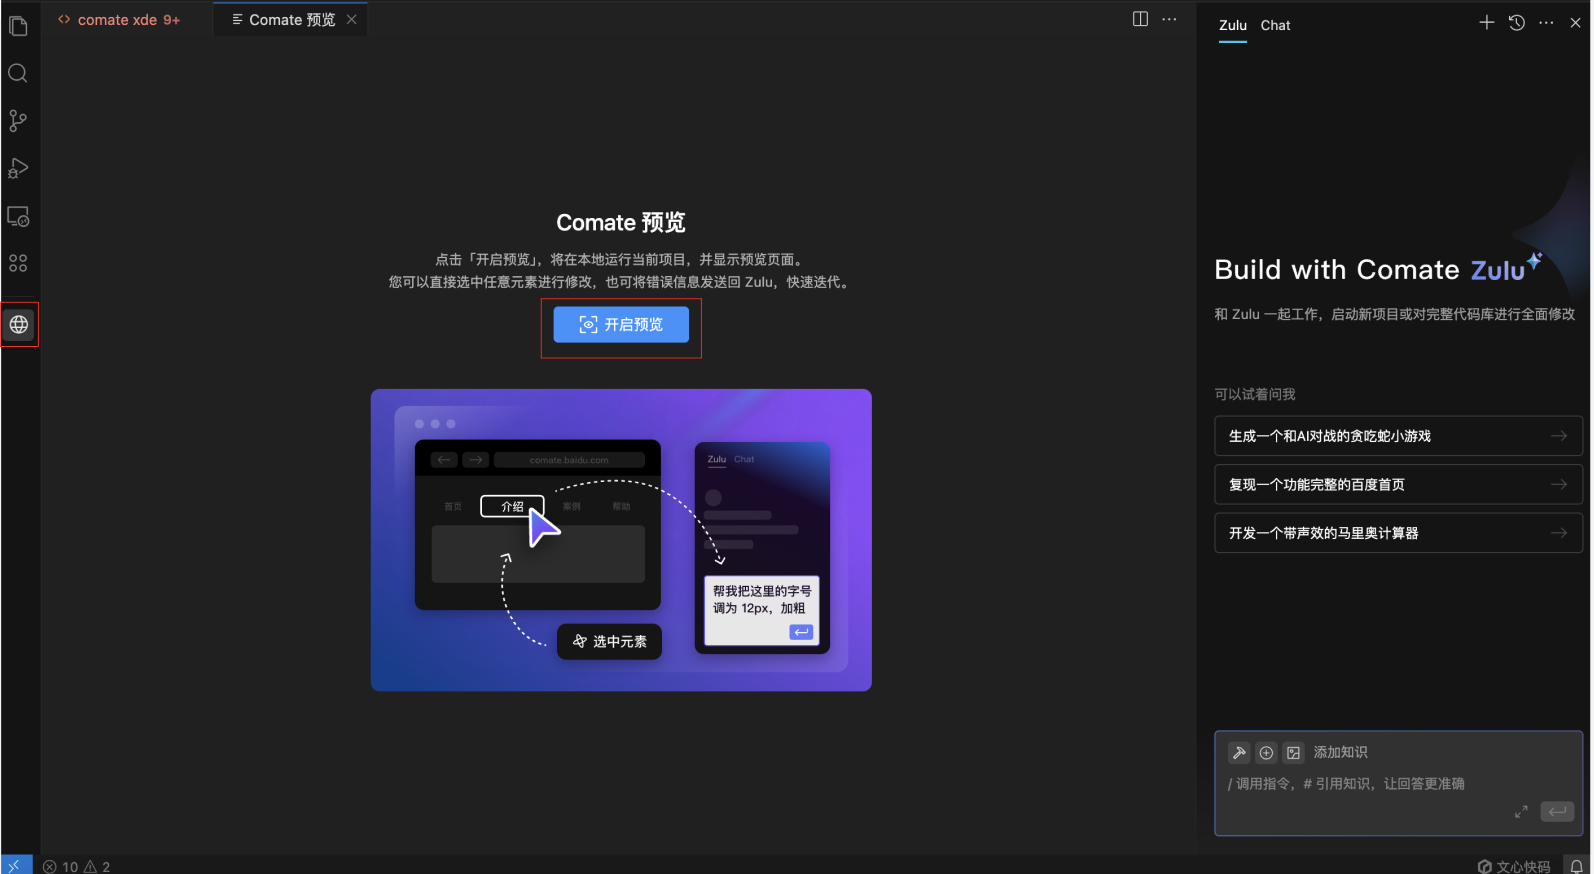Switch to the Zulu tab

(x=1233, y=25)
